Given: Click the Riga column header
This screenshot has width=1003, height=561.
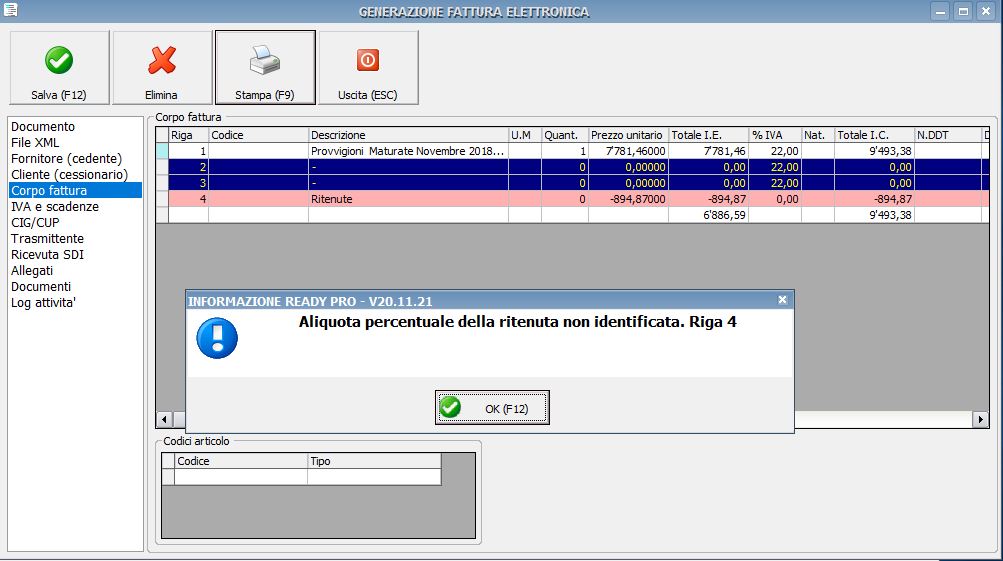Looking at the screenshot, I should click(189, 135).
